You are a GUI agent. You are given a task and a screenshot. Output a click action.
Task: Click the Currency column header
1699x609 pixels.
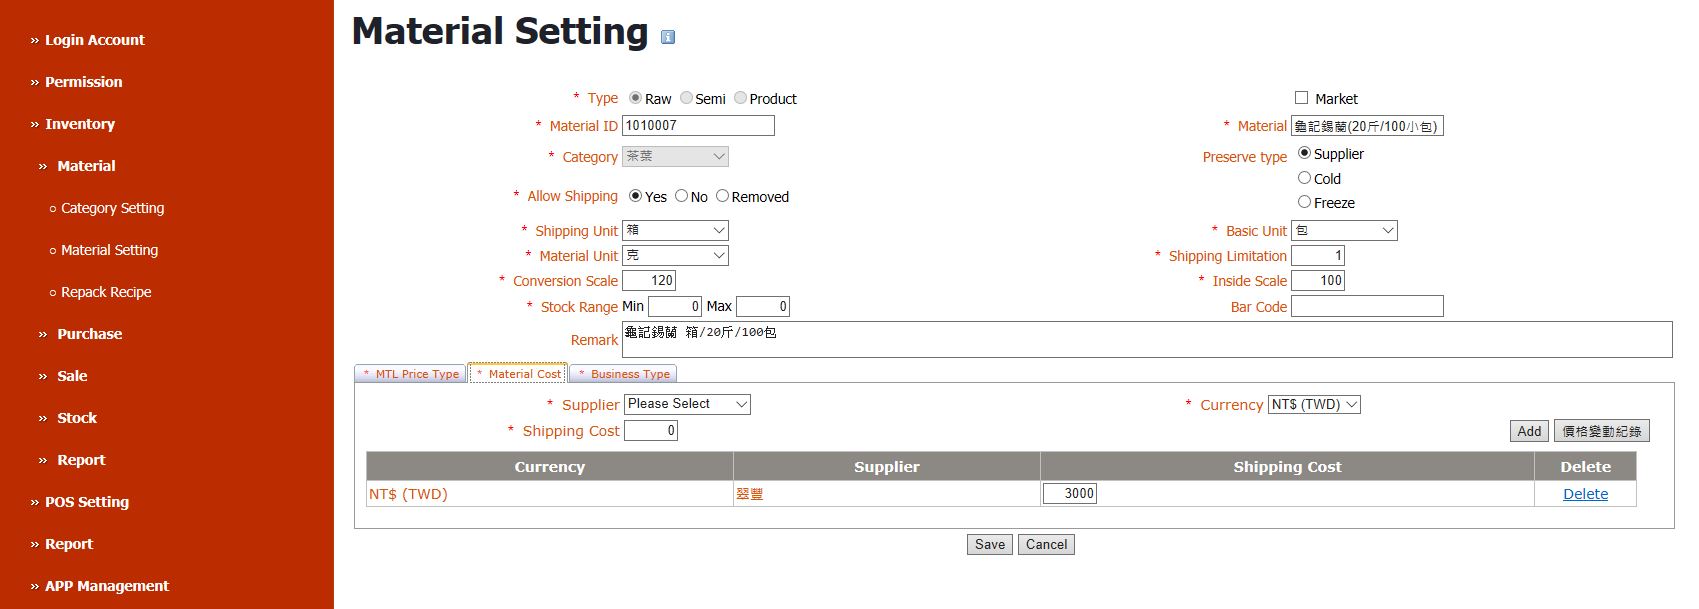[x=549, y=466]
